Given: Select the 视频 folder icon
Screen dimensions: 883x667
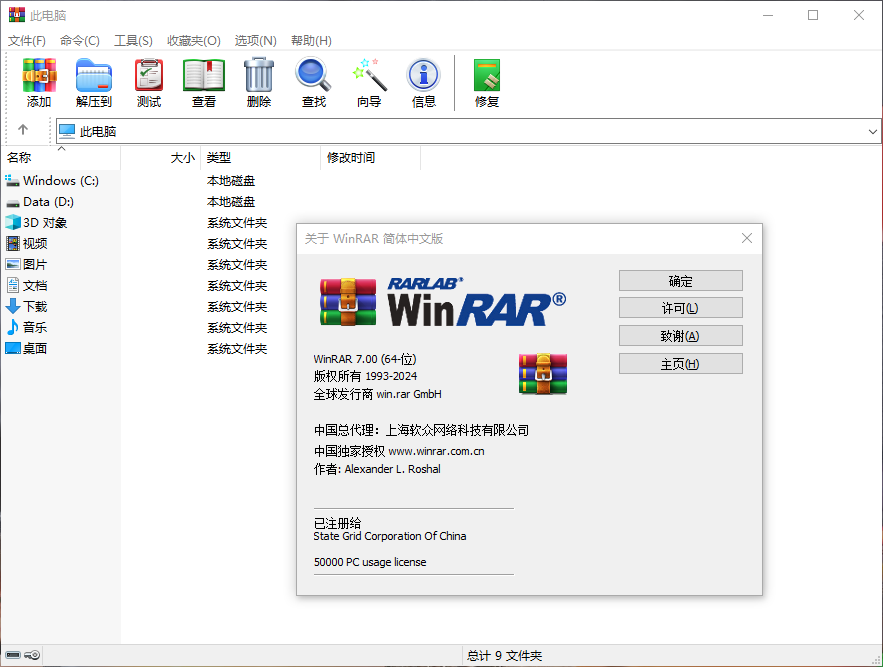Looking at the screenshot, I should tap(12, 243).
